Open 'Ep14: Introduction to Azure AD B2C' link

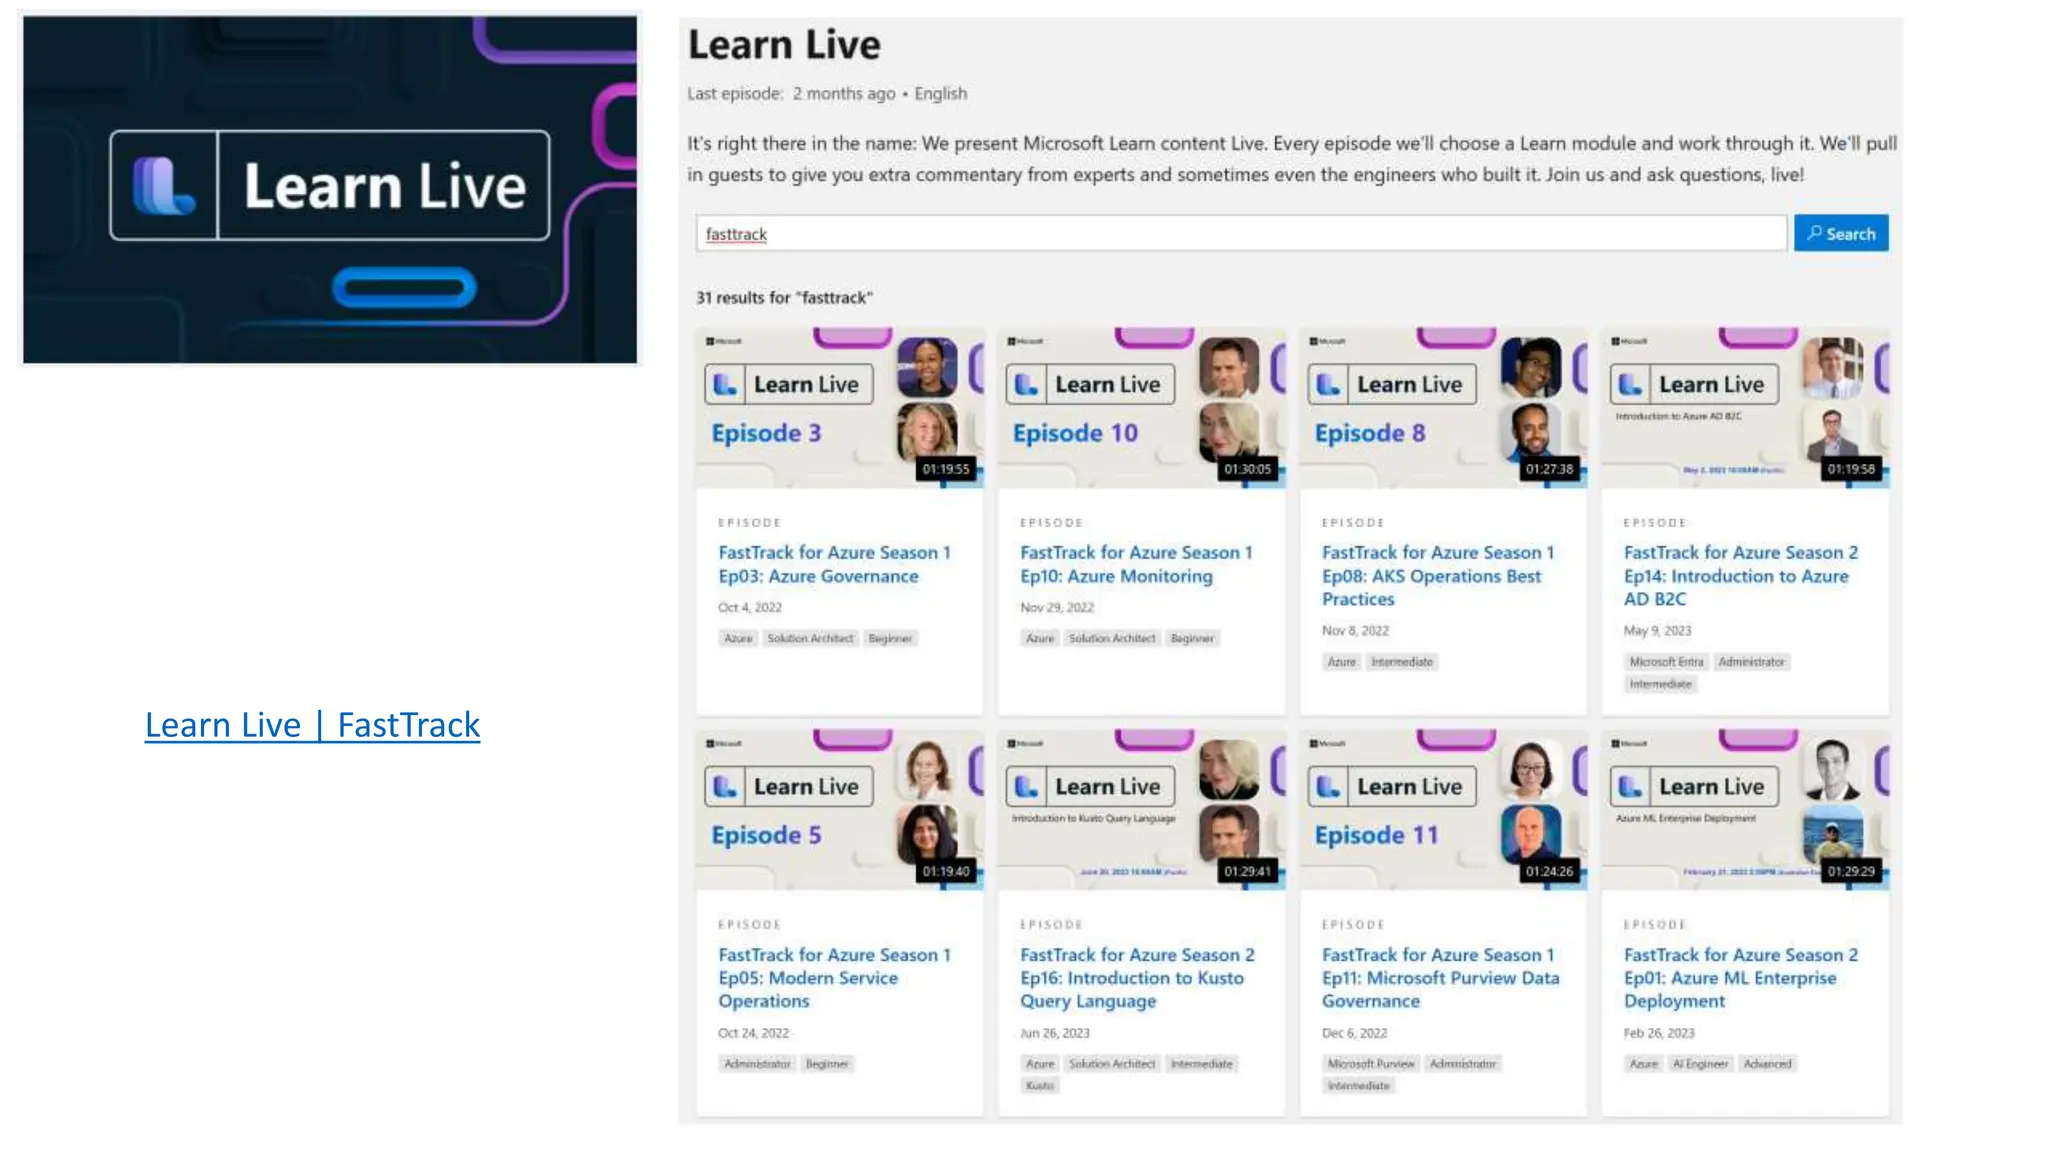[x=1740, y=575]
